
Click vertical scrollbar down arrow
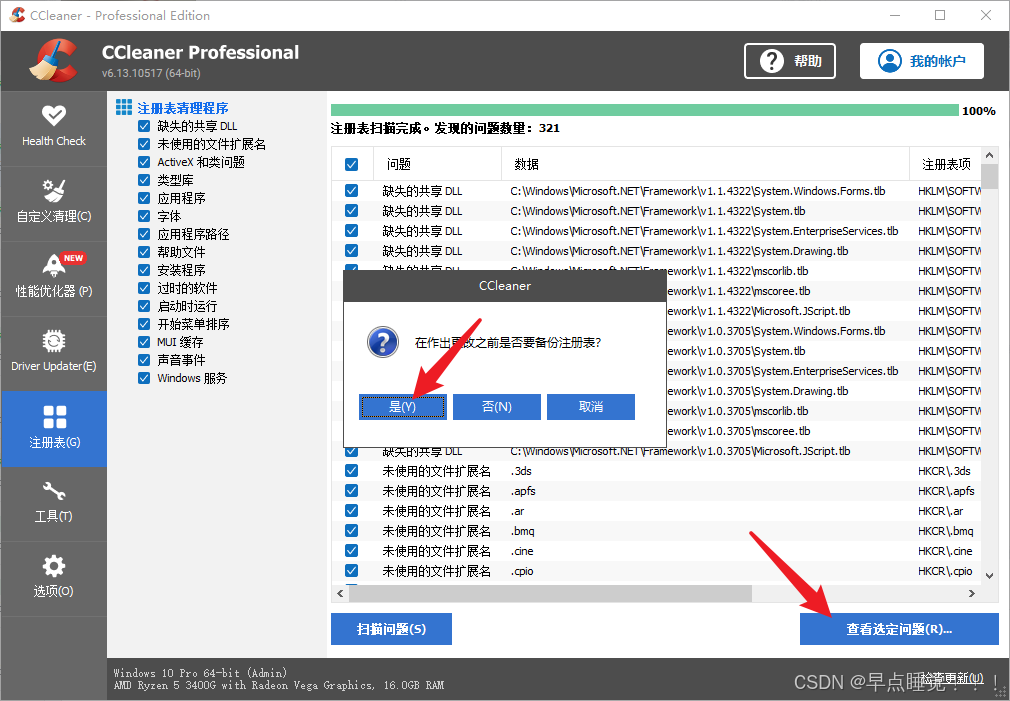(x=989, y=575)
